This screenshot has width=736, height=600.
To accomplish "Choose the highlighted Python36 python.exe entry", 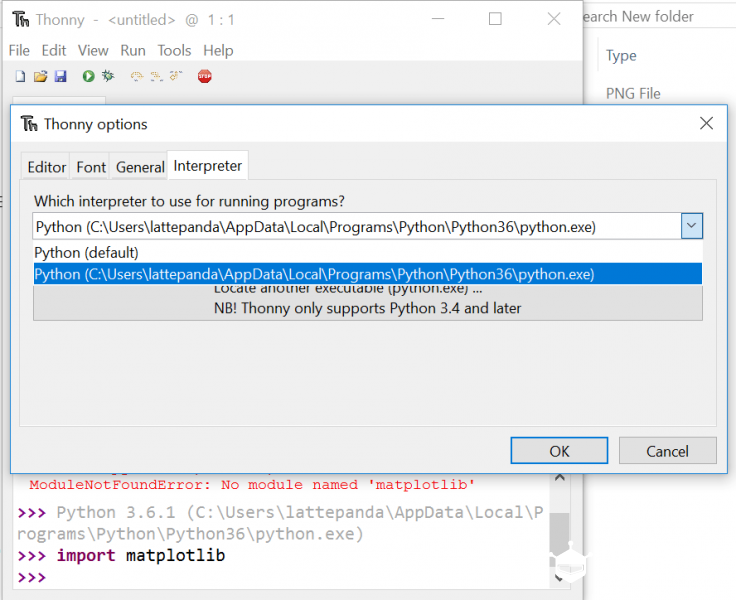I will pyautogui.click(x=368, y=274).
